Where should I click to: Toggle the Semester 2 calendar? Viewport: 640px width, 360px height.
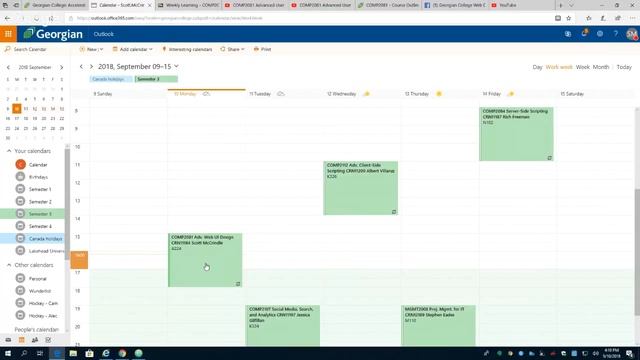(x=20, y=201)
